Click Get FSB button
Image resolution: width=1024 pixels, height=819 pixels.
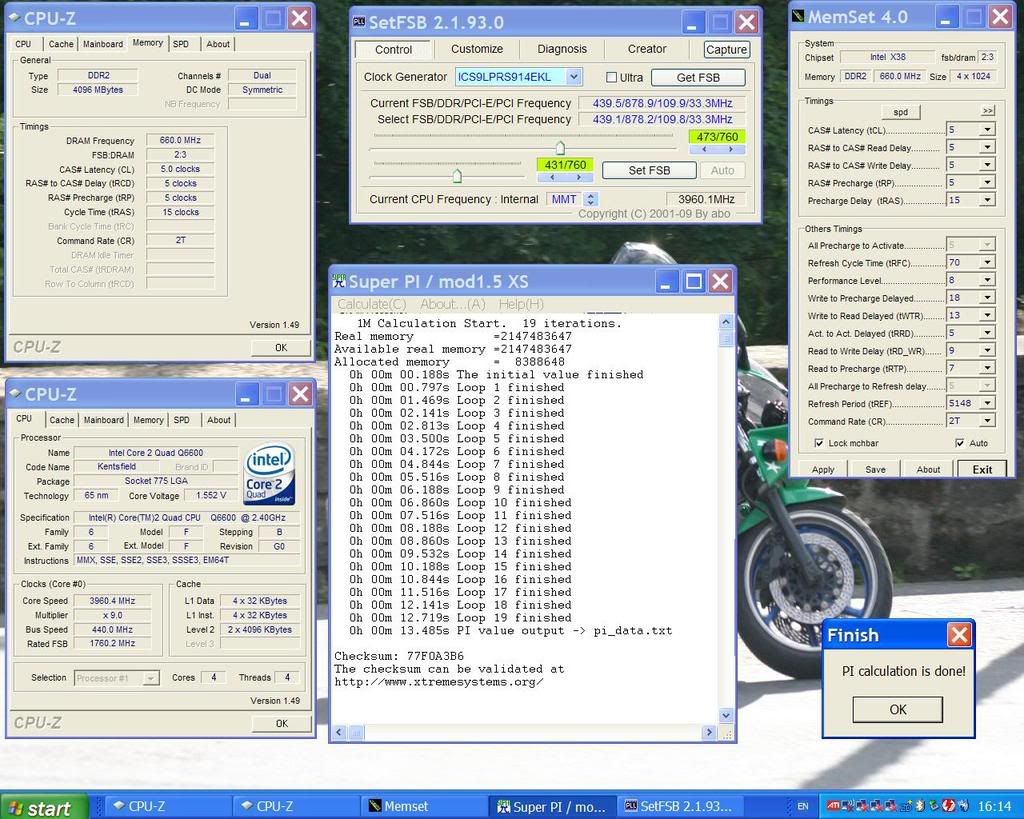(x=698, y=77)
